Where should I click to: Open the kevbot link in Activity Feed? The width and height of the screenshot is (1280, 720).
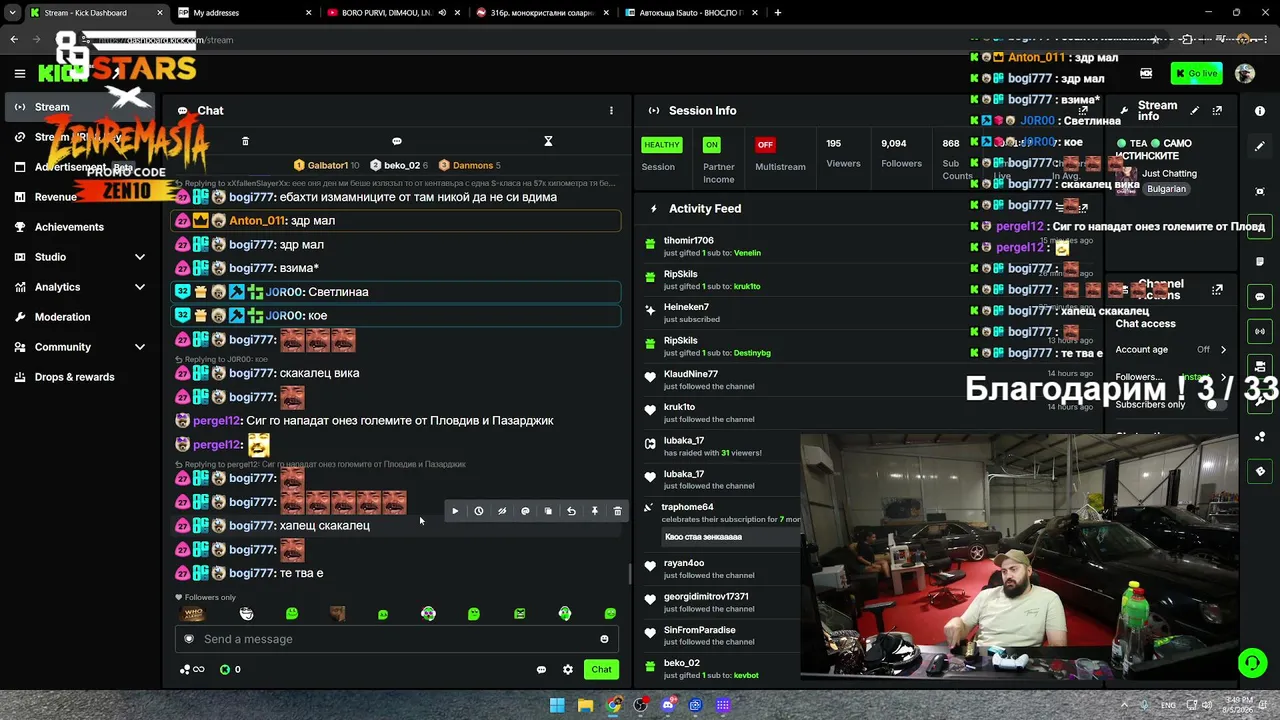pyautogui.click(x=746, y=676)
